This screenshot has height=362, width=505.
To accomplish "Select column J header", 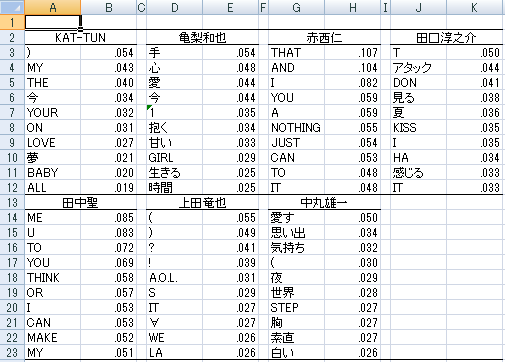I will [x=418, y=7].
